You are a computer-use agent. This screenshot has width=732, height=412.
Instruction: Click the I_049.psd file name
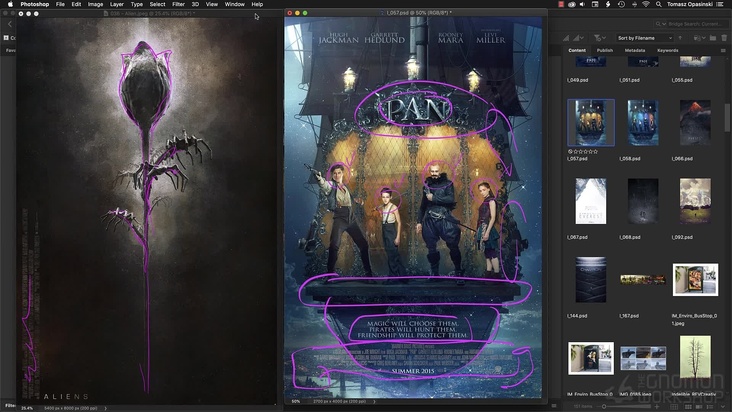point(578,80)
